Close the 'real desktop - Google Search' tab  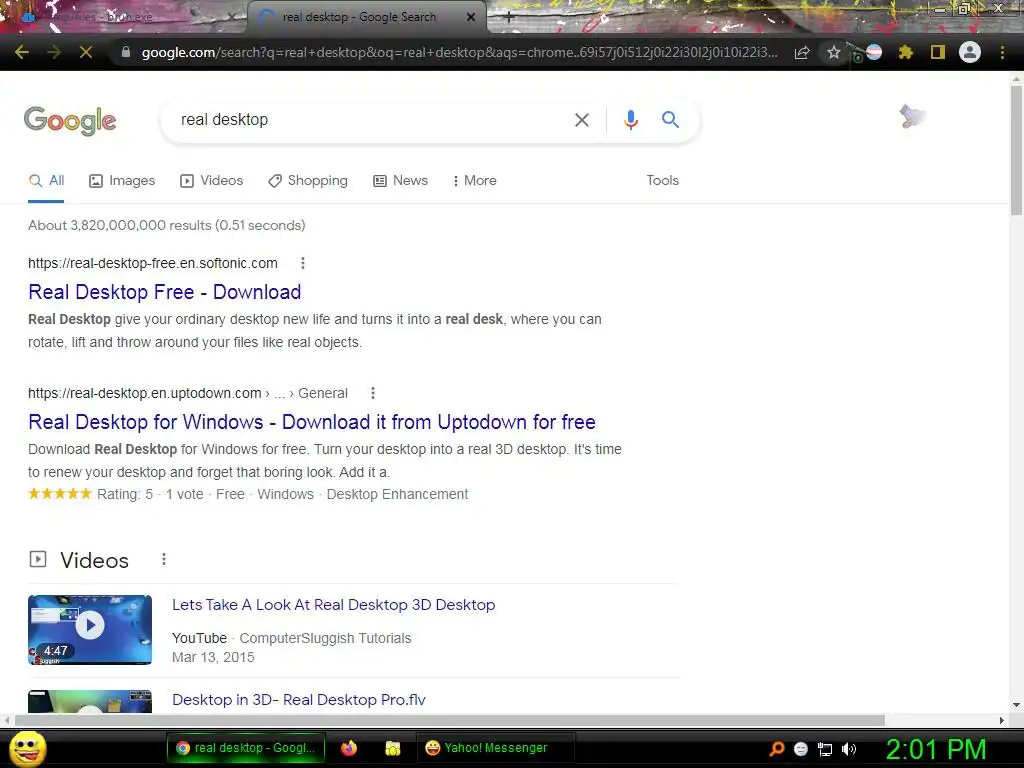[x=471, y=18]
